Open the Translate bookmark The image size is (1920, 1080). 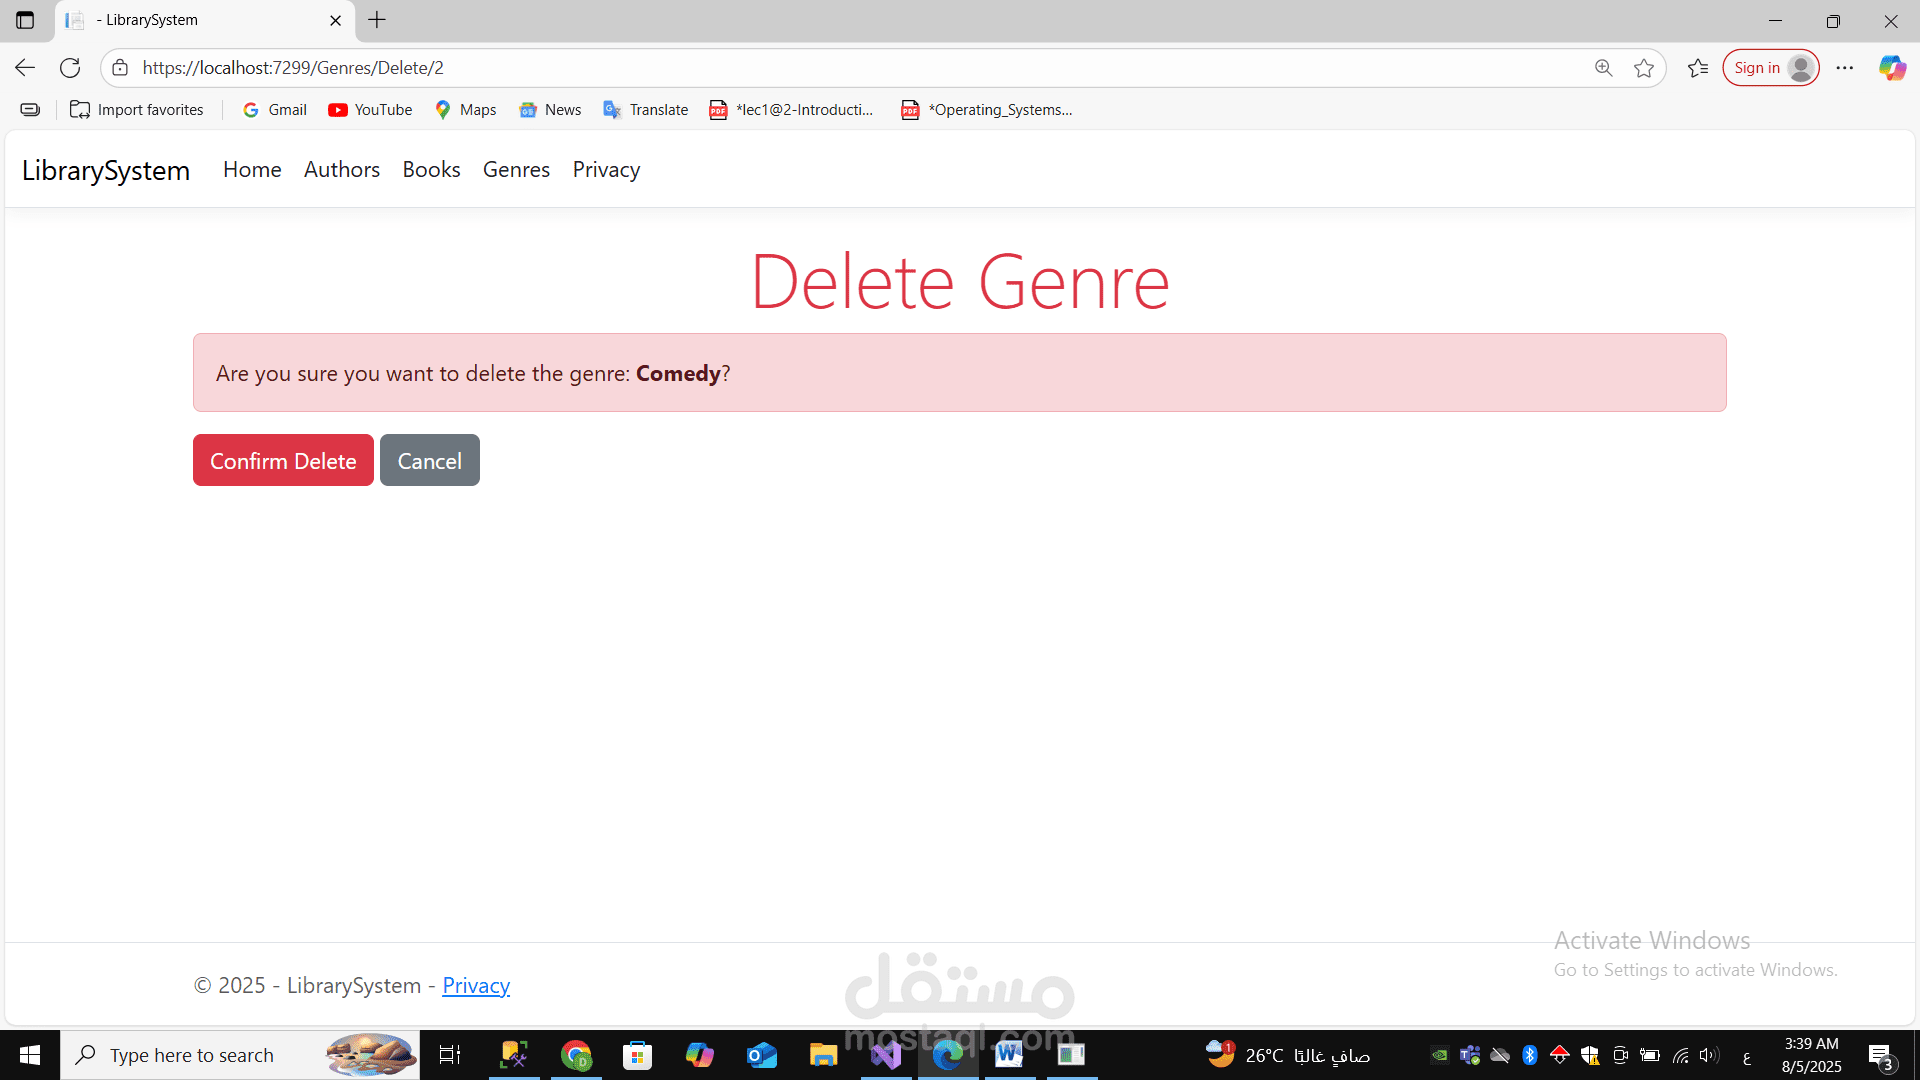(646, 110)
